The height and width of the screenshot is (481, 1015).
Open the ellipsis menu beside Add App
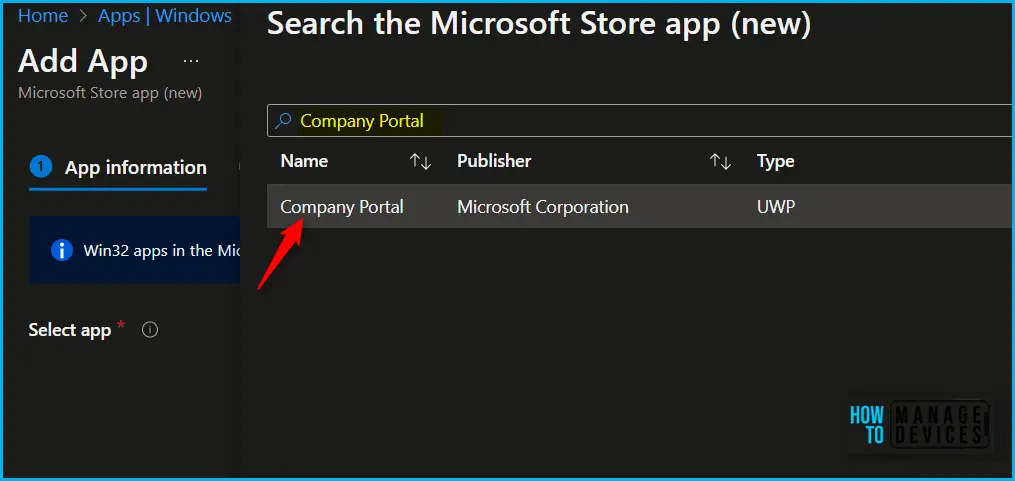[x=190, y=62]
